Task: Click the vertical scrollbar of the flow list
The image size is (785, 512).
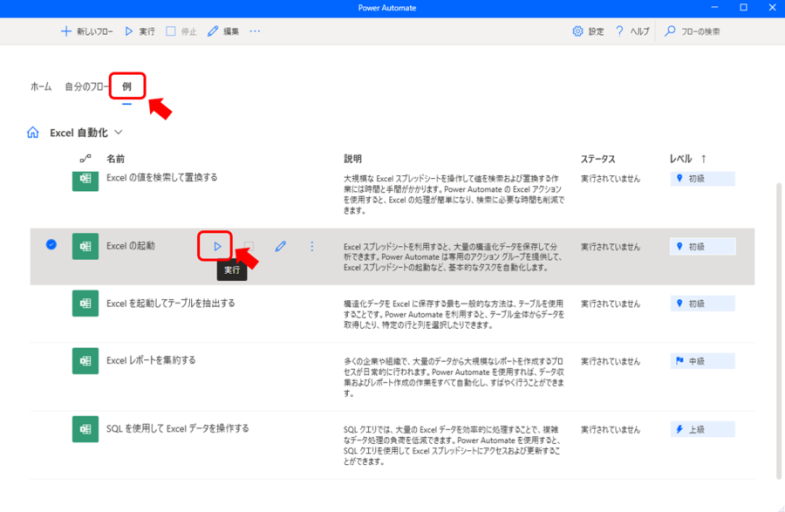Action: (779, 330)
